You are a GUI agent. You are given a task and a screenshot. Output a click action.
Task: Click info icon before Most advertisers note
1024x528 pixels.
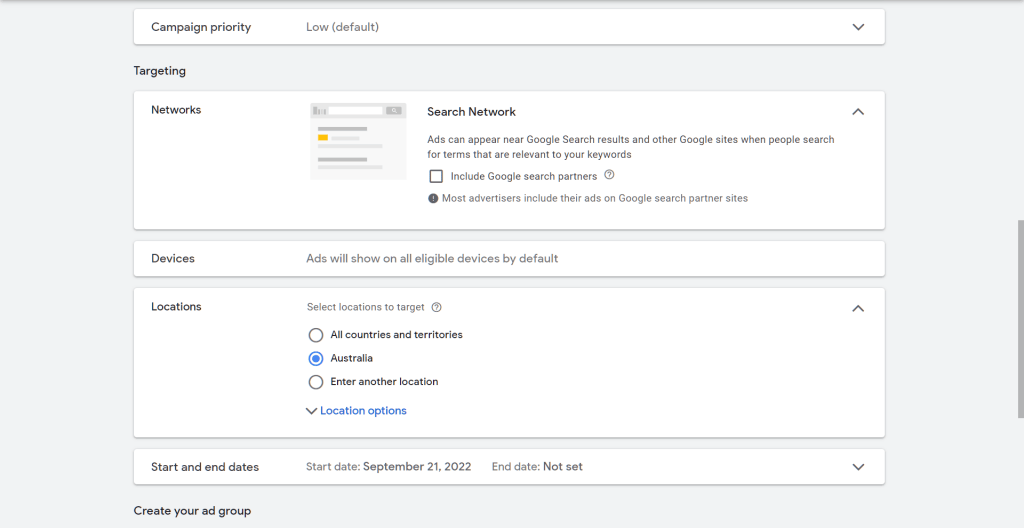click(433, 198)
